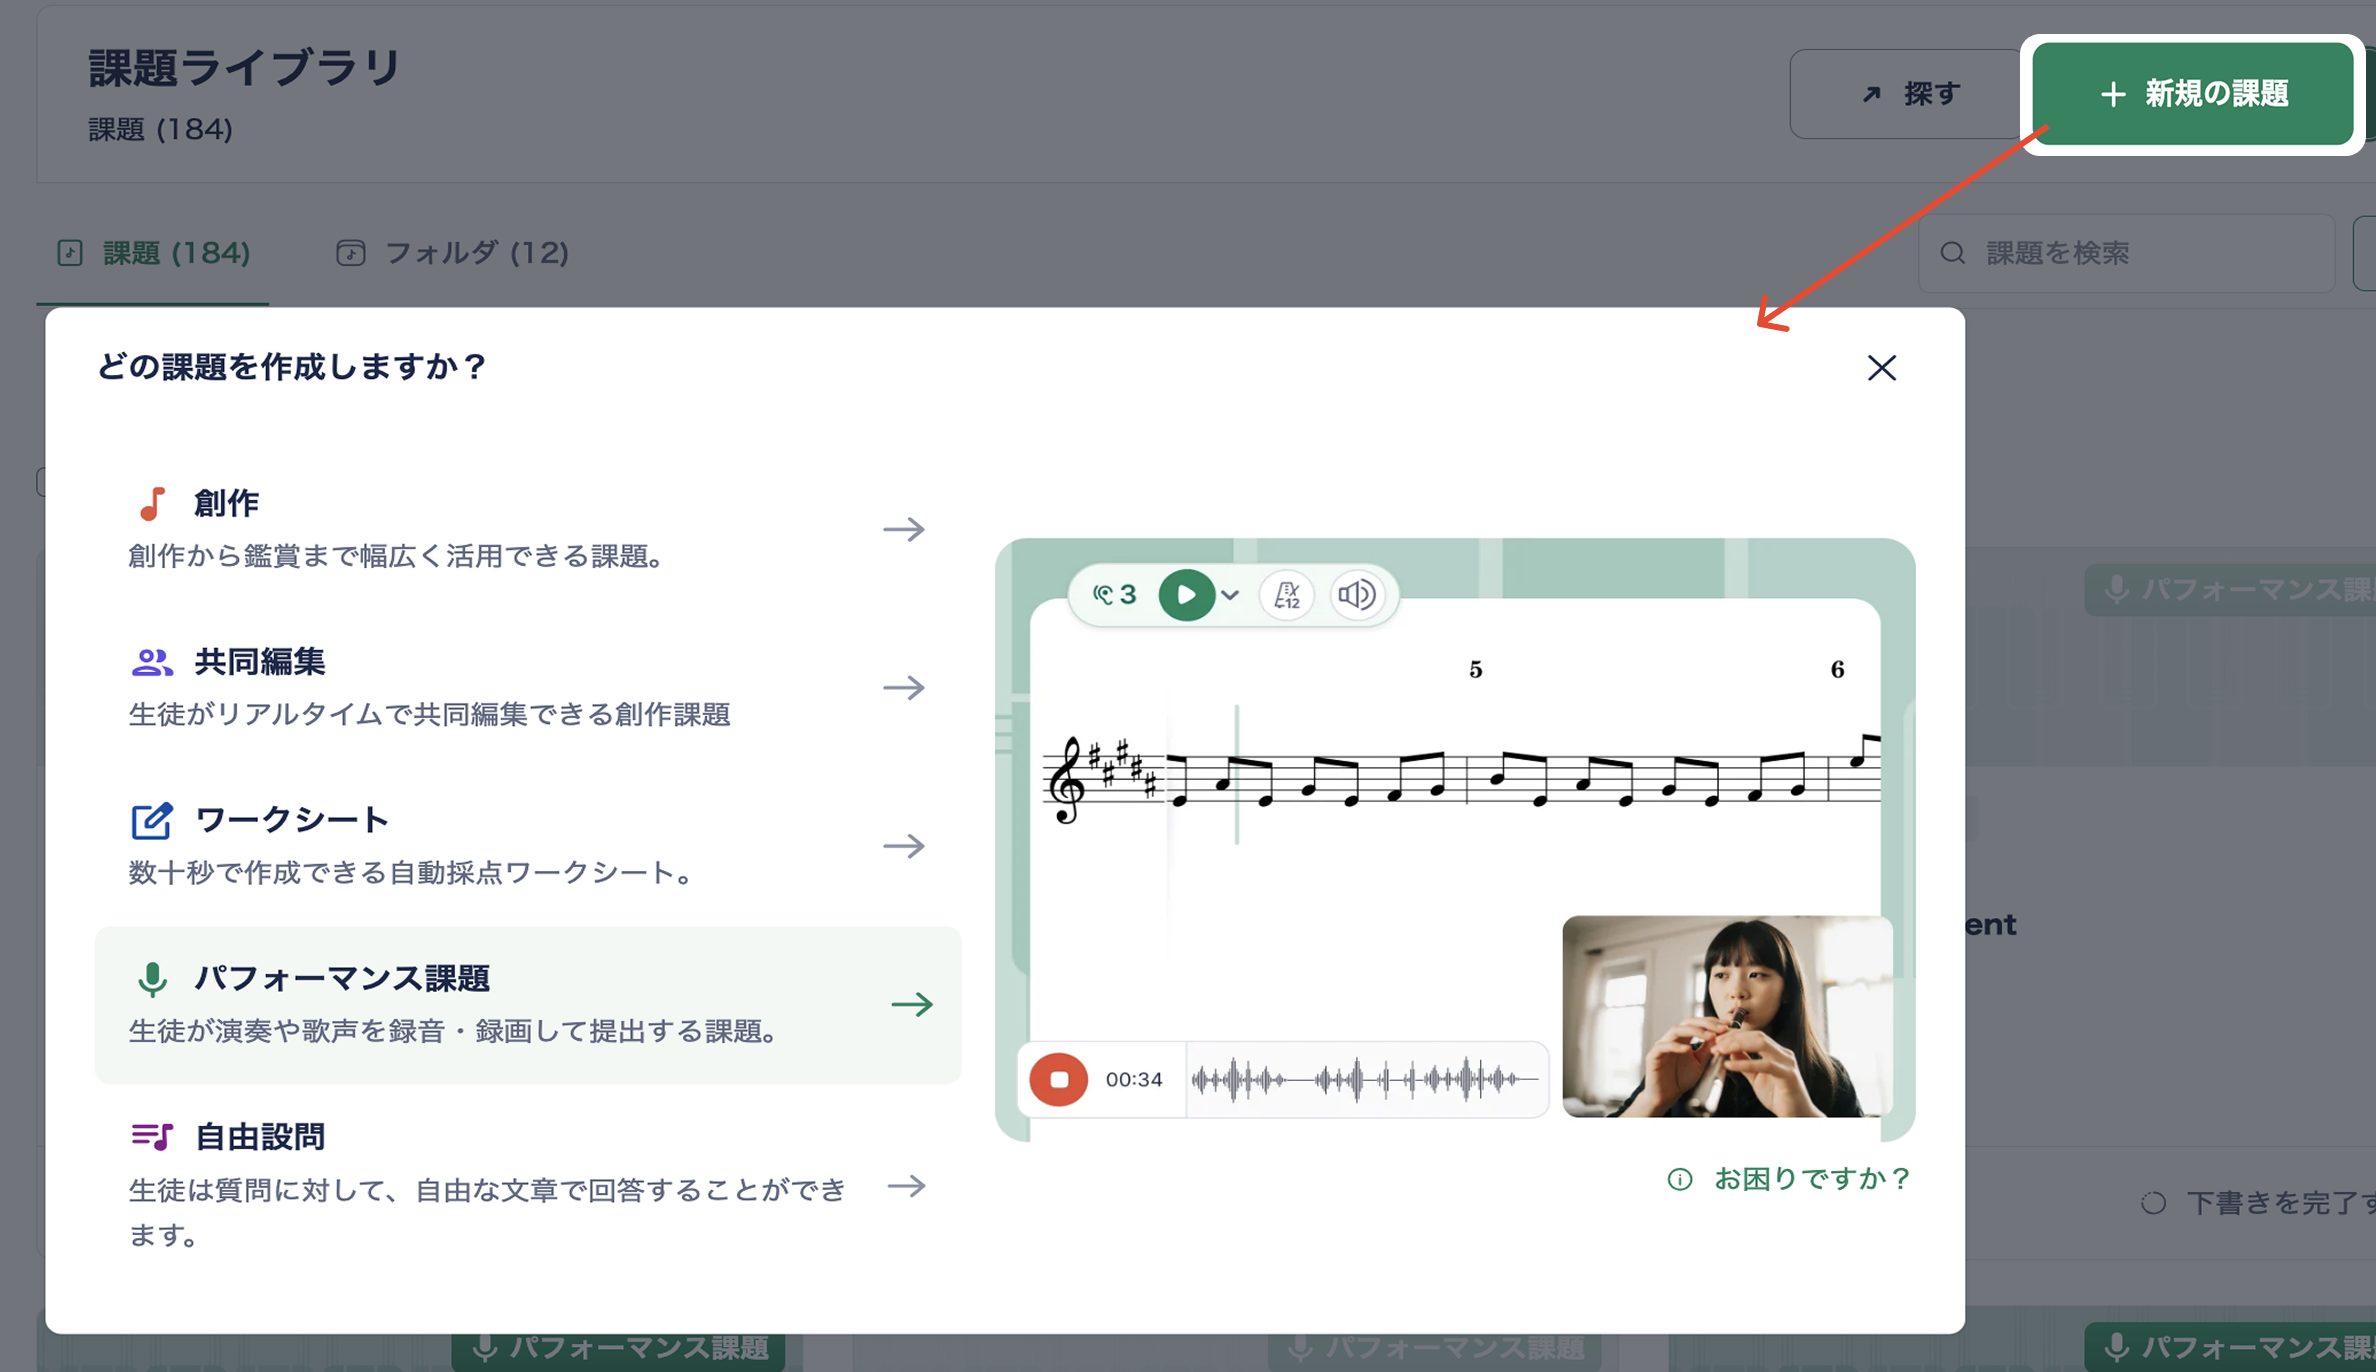The image size is (2376, 1372).
Task: Click the ear listen count icon
Action: click(x=1114, y=595)
